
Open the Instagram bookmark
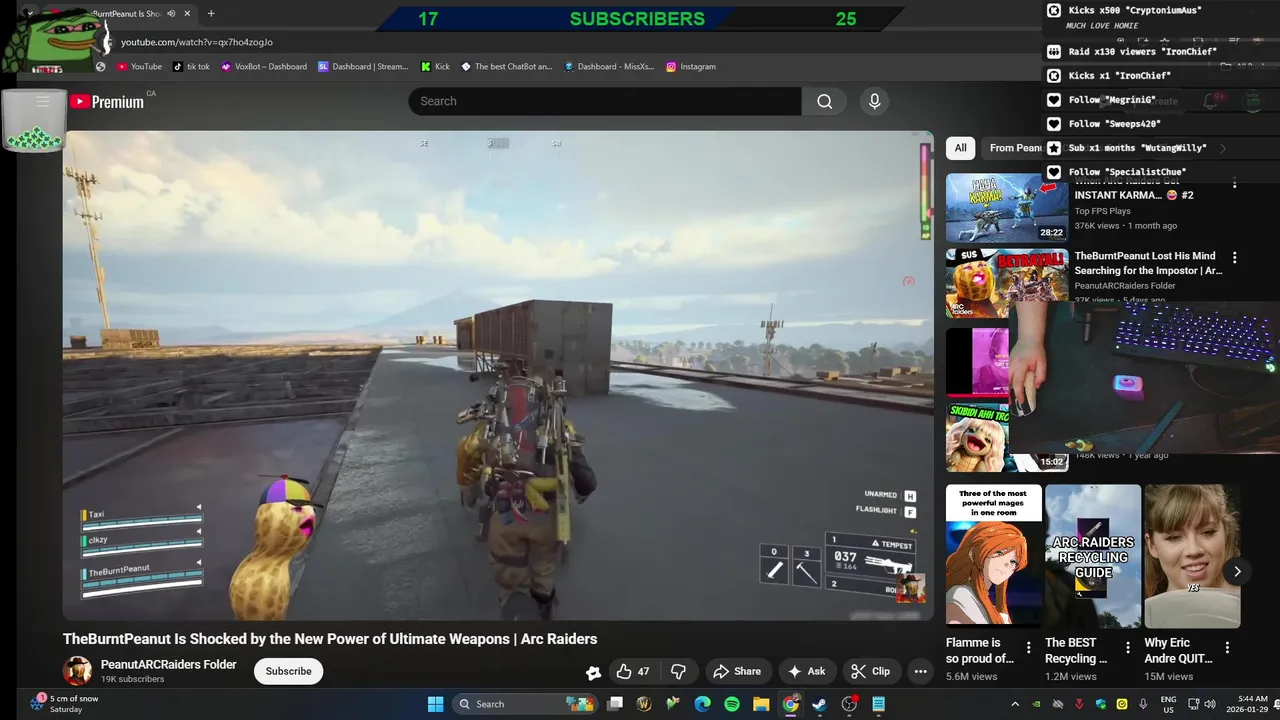pyautogui.click(x=691, y=67)
